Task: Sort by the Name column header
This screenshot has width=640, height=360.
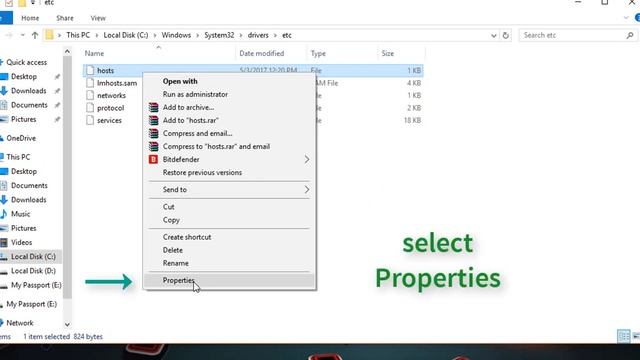Action: (x=94, y=53)
